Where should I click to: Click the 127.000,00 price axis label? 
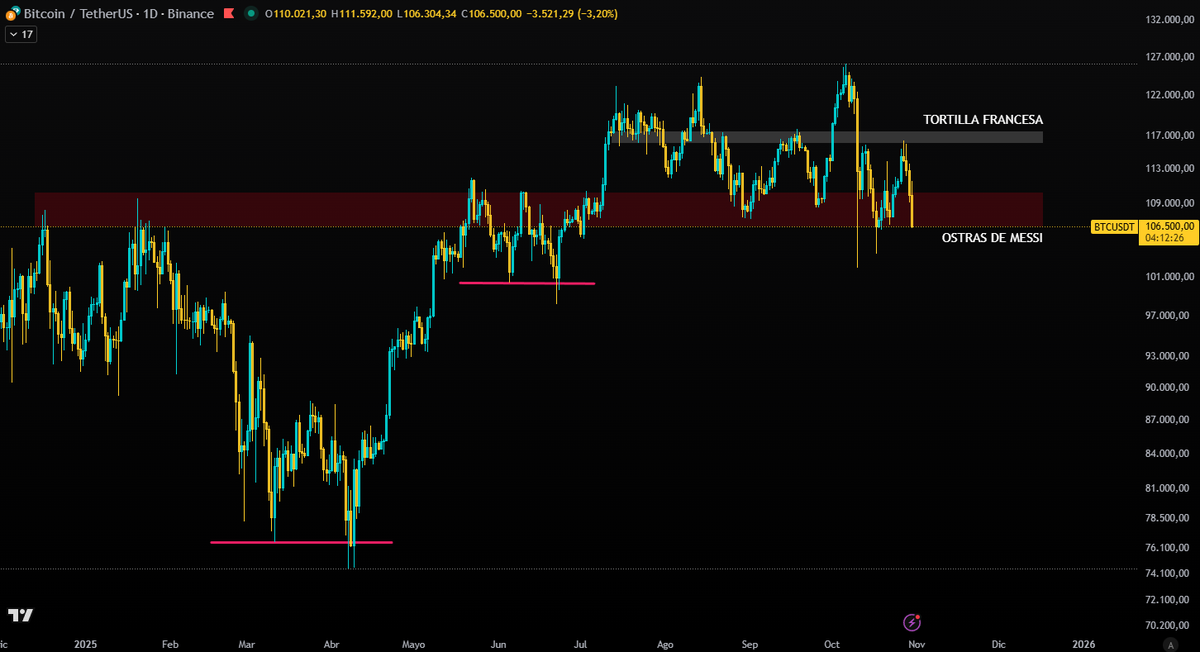(1168, 57)
